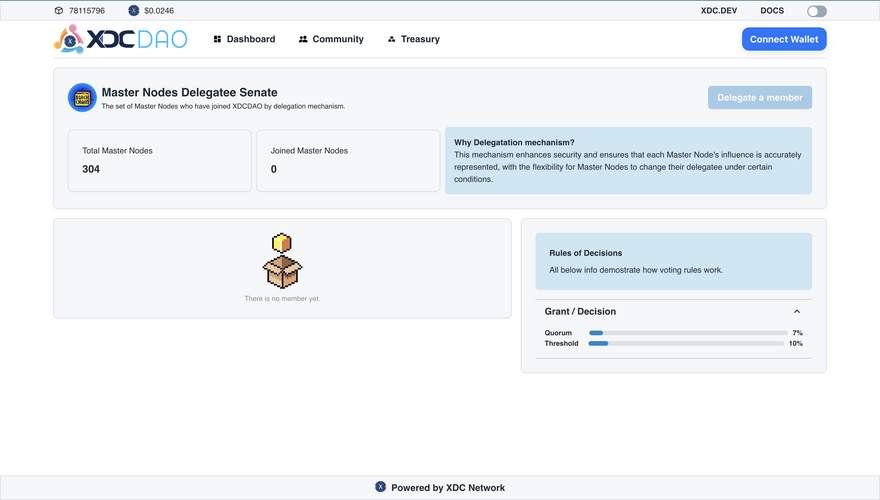Screen dimensions: 880x500
Task: Open the DOCS link
Action: point(772,11)
